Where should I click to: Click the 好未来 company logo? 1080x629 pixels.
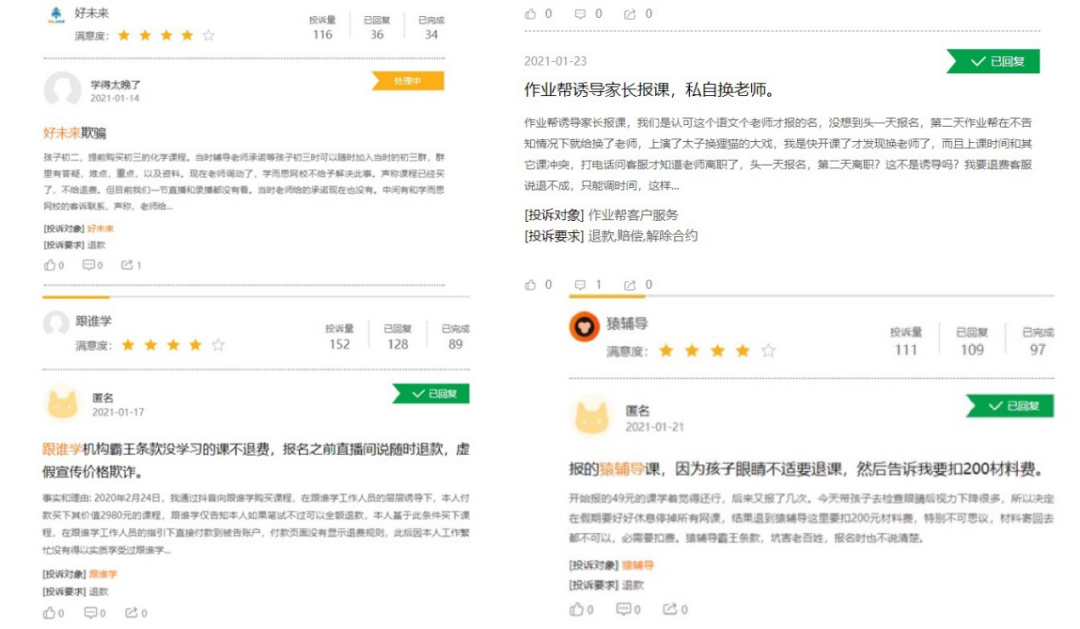(56, 14)
